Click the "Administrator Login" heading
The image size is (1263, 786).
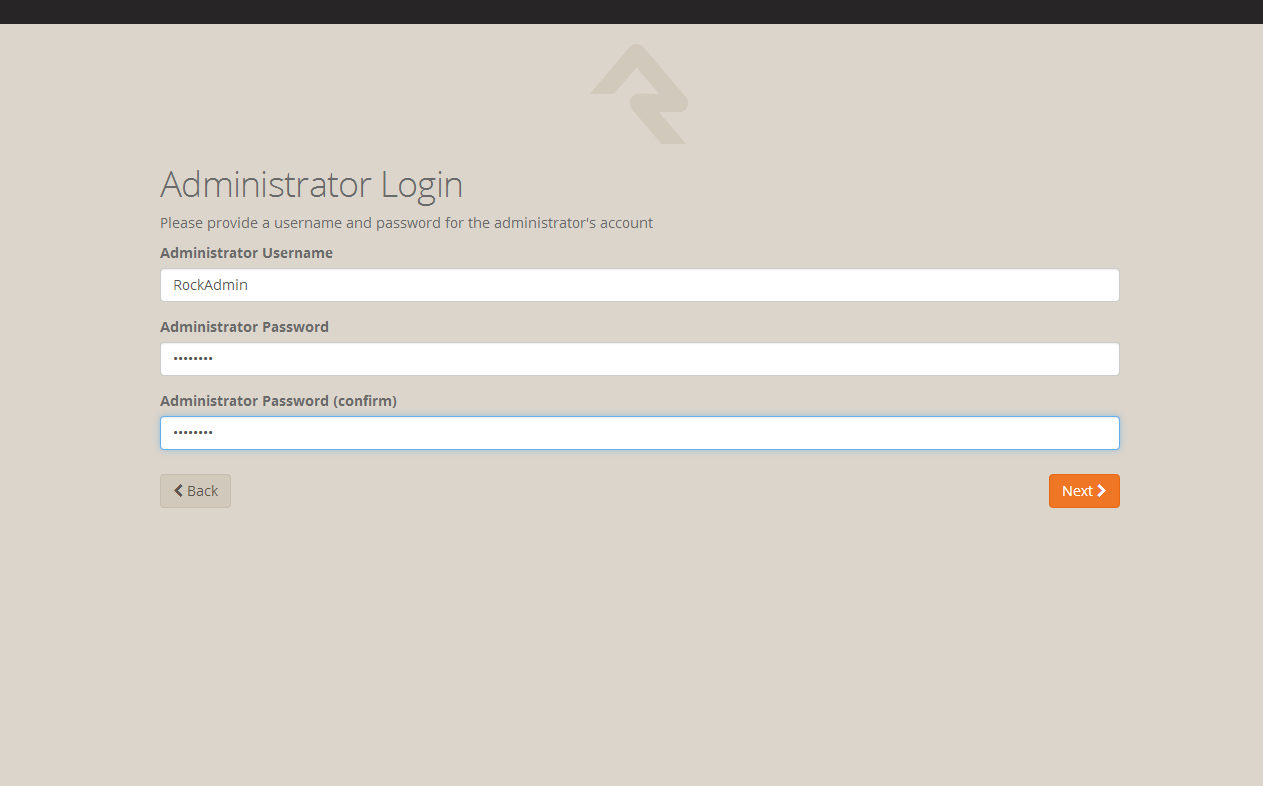(x=311, y=185)
